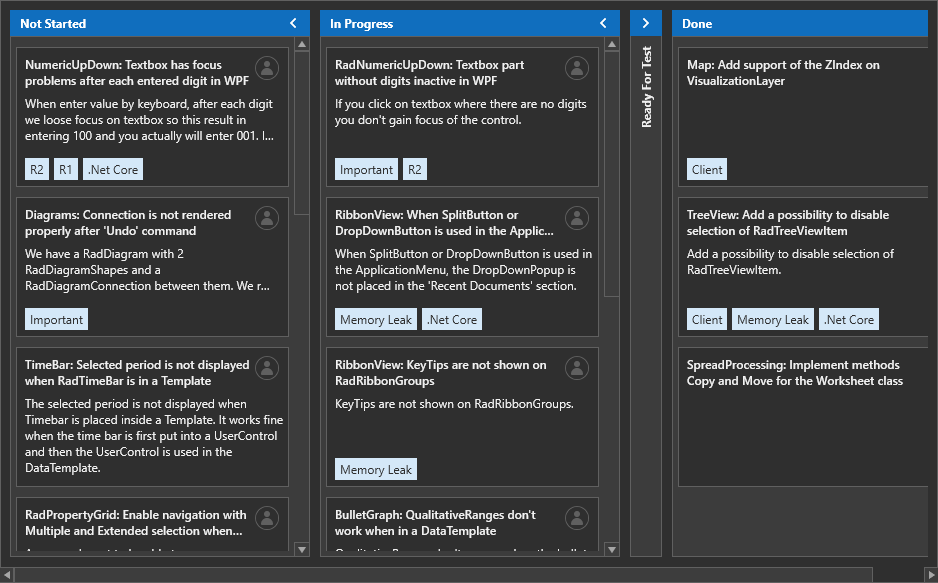Click the vertical Ready For Test label

646,87
